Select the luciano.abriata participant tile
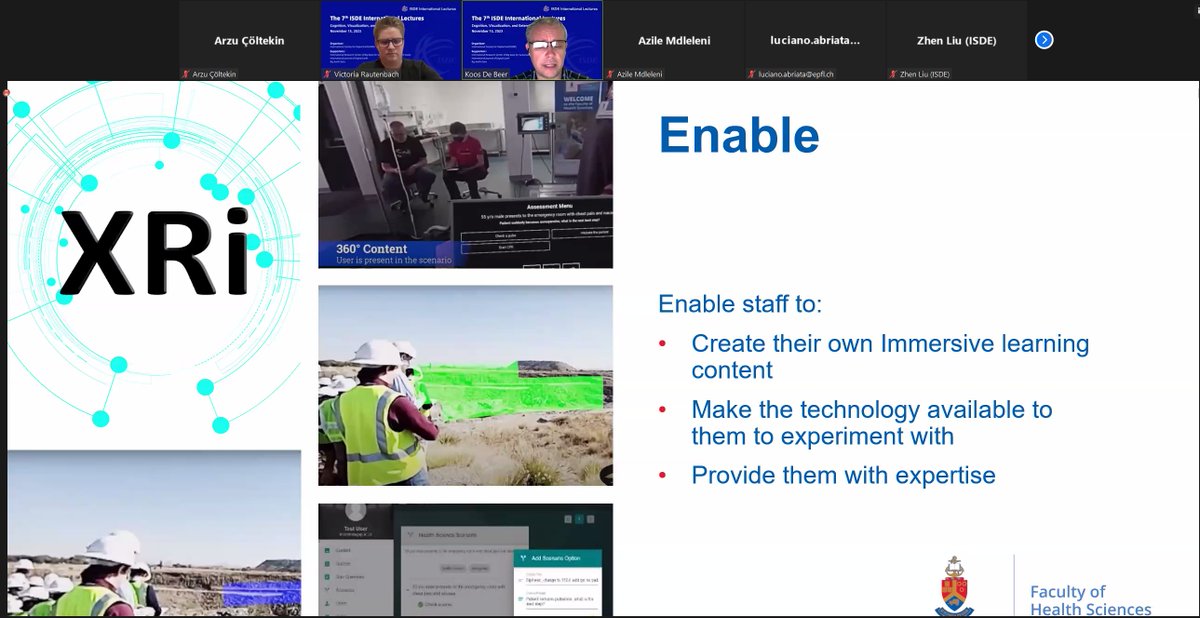The image size is (1200, 618). tap(815, 40)
